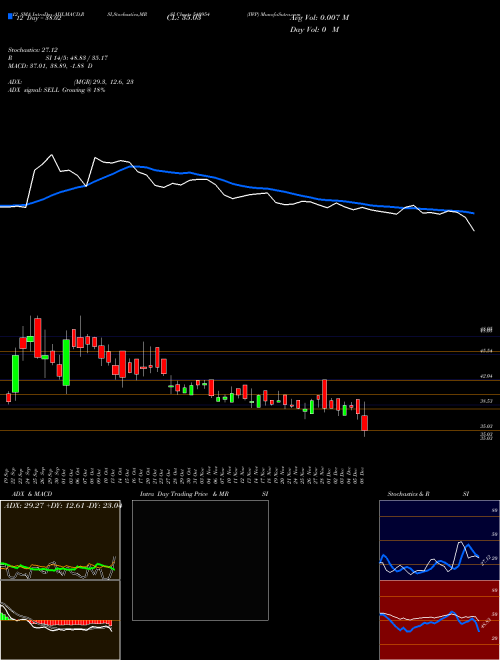Click the 'ADX: 29.27 +DY: 12.61 -DY: 23.0' readout
Image resolution: width=500 pixels, height=660 pixels.
[x=63, y=506]
